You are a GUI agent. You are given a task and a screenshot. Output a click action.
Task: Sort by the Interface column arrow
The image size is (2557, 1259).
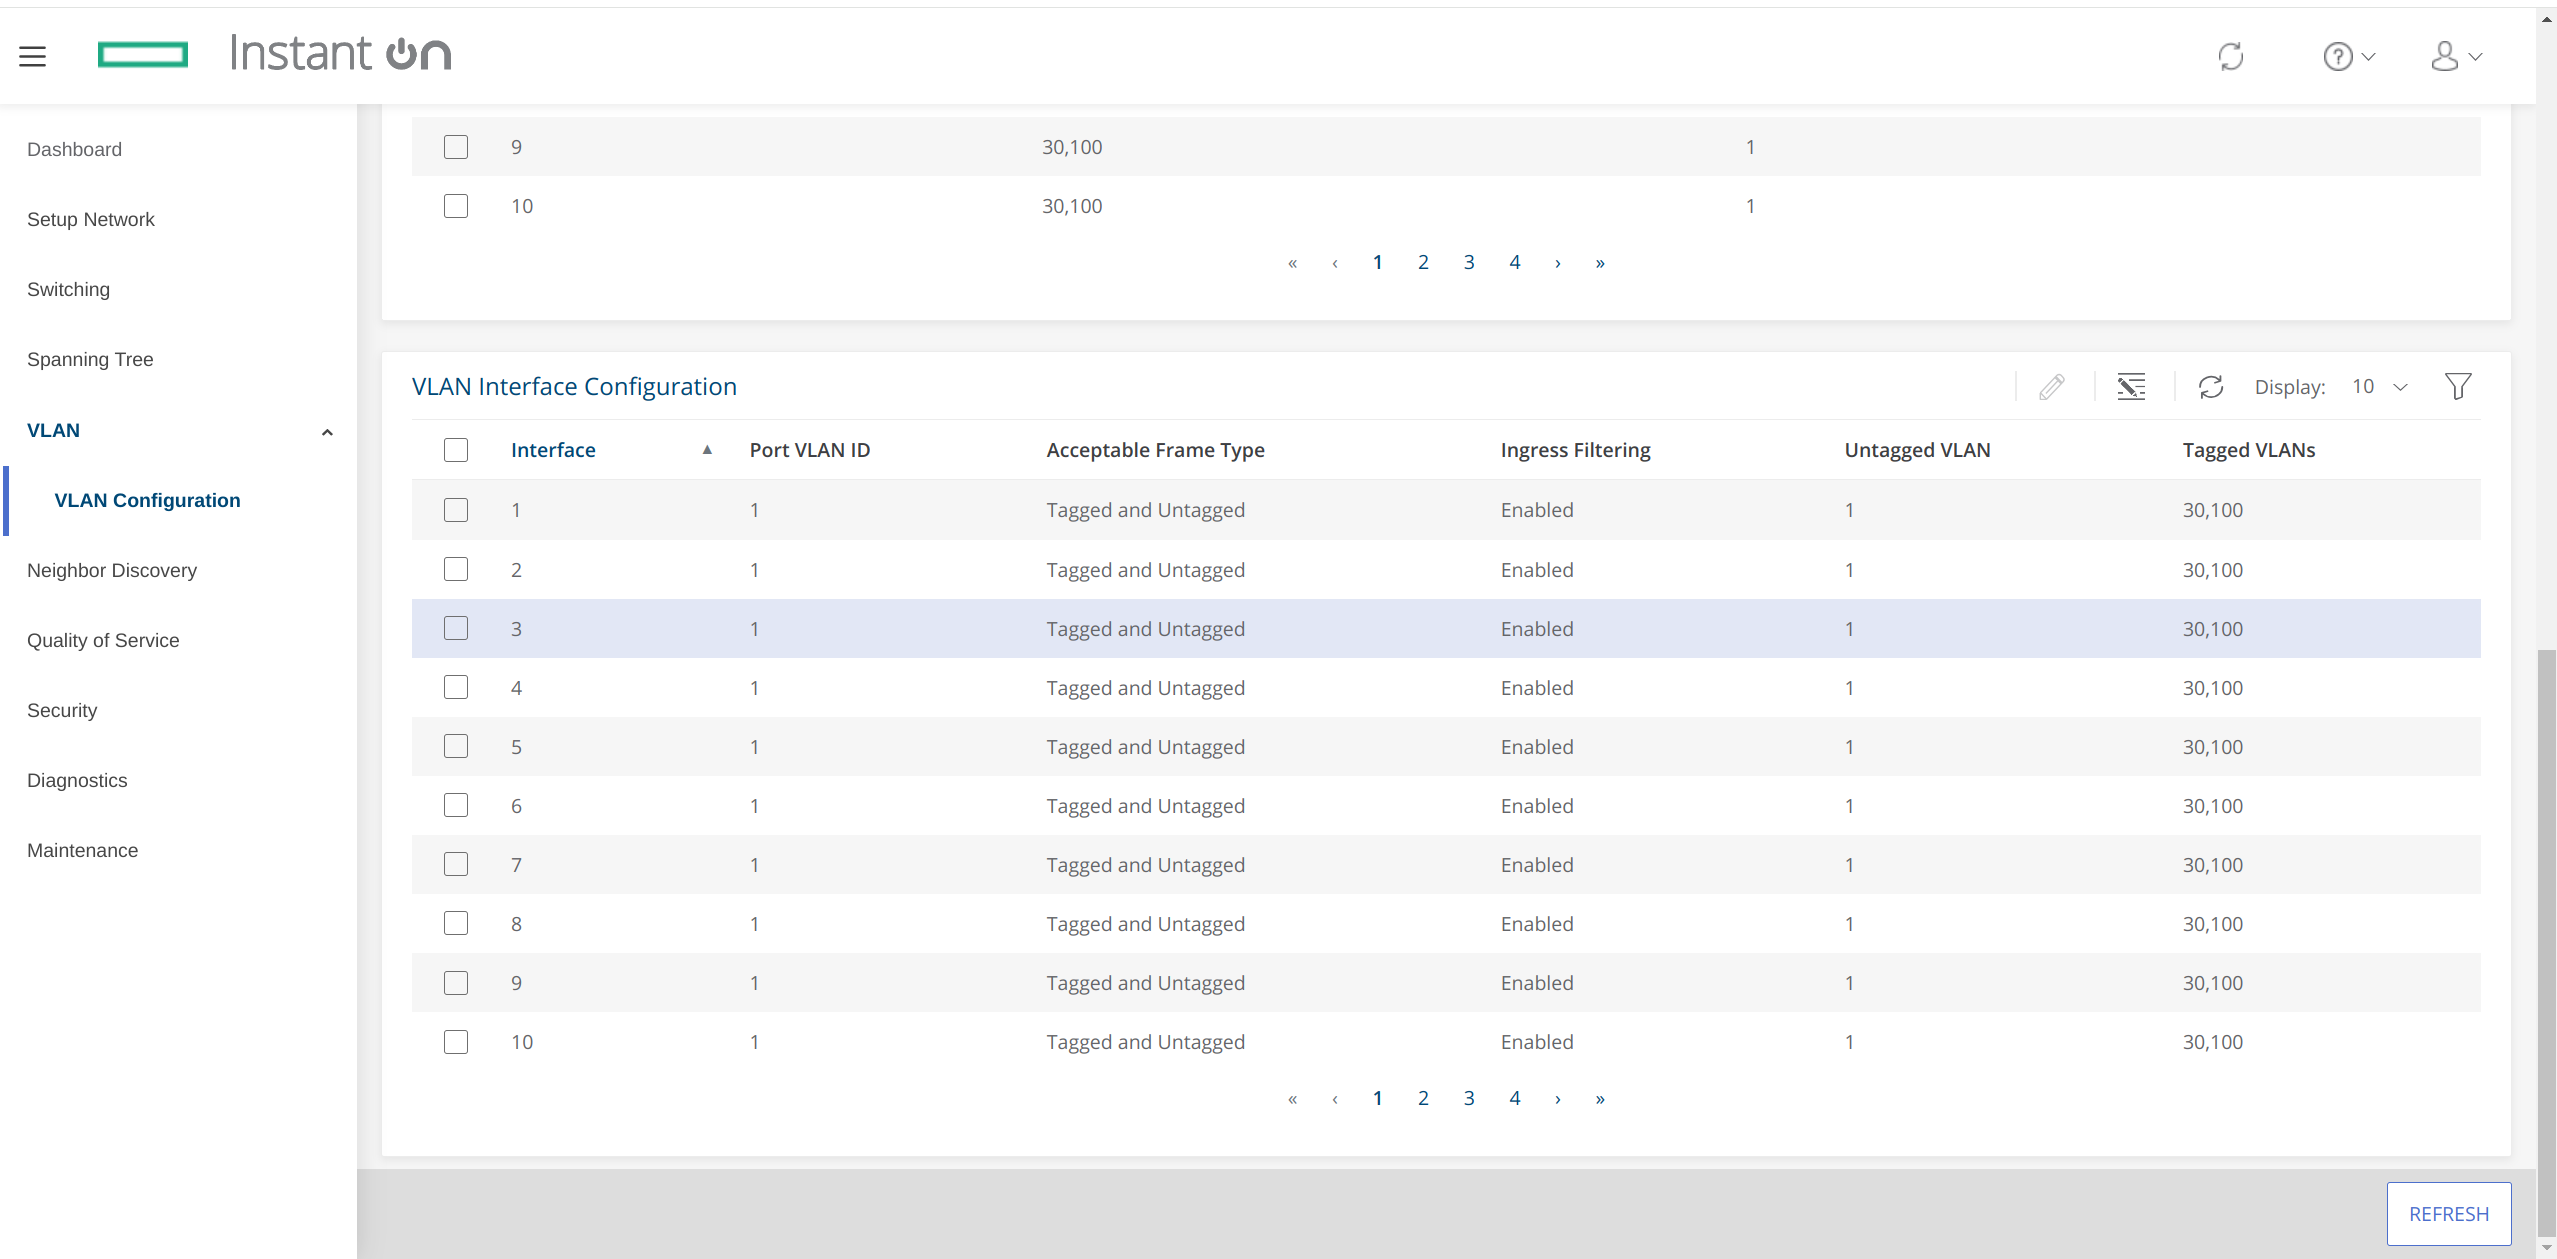(x=707, y=450)
